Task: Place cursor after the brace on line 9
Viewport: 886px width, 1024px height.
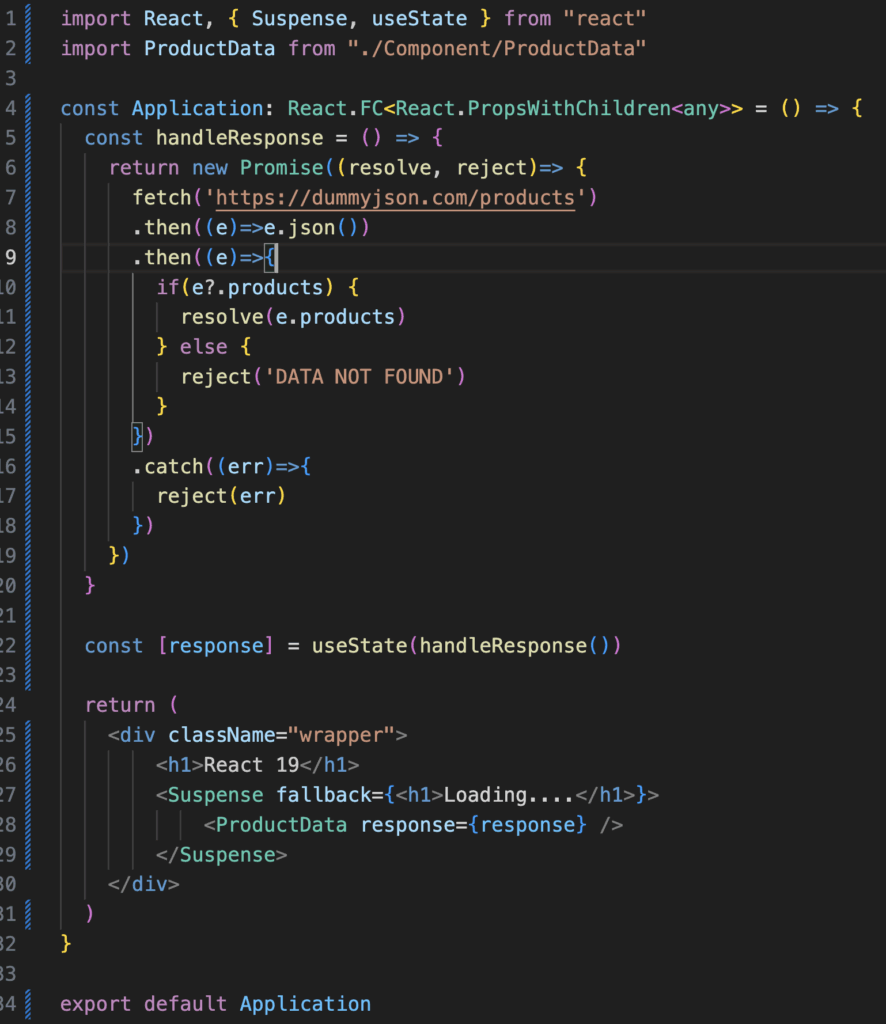Action: tap(277, 258)
